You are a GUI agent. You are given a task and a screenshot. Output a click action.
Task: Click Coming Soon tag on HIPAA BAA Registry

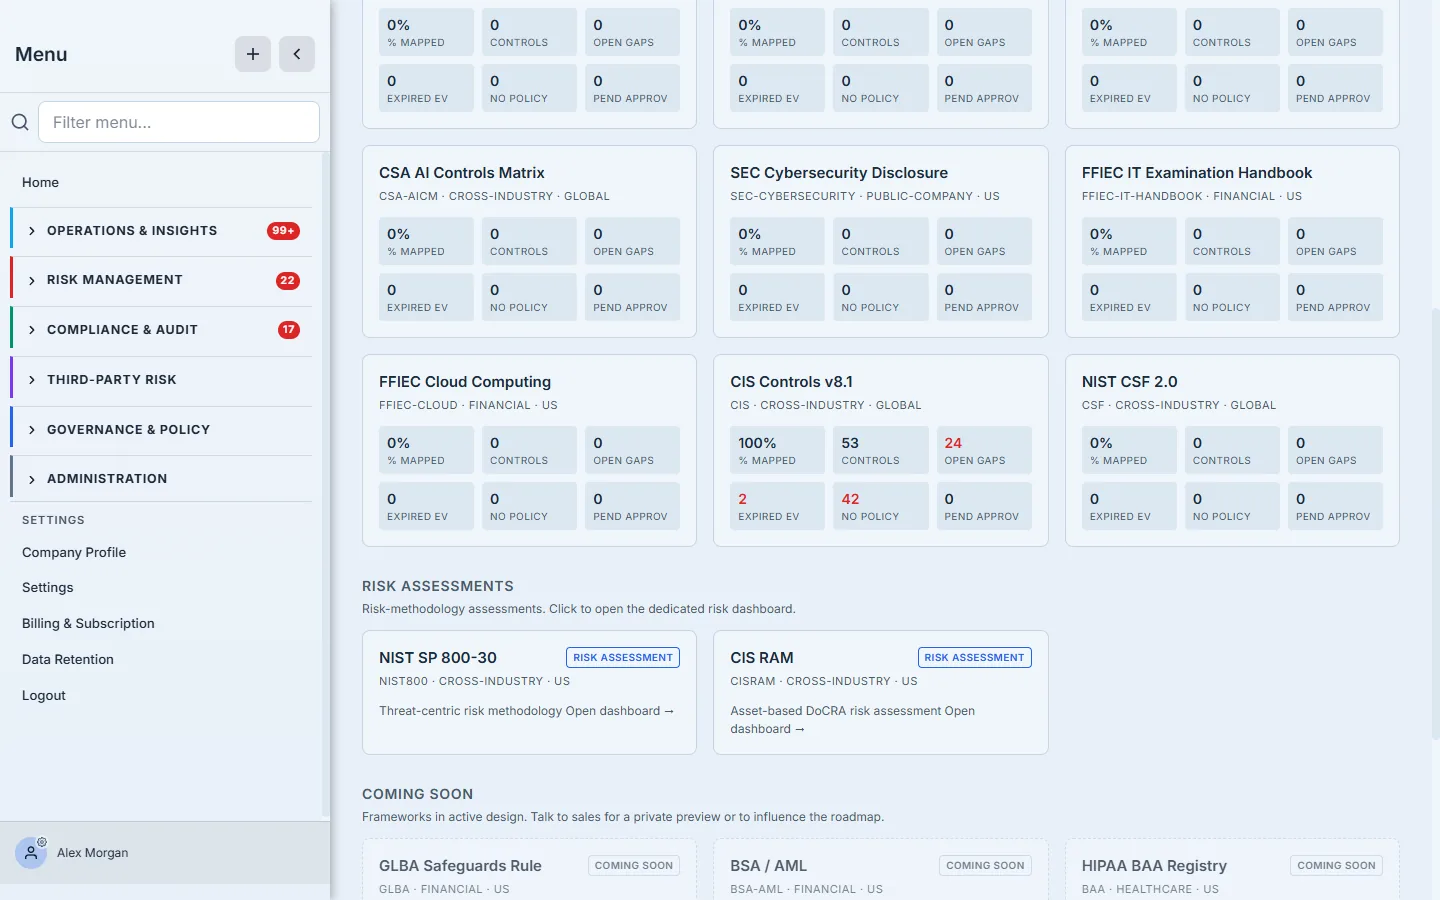click(x=1336, y=865)
